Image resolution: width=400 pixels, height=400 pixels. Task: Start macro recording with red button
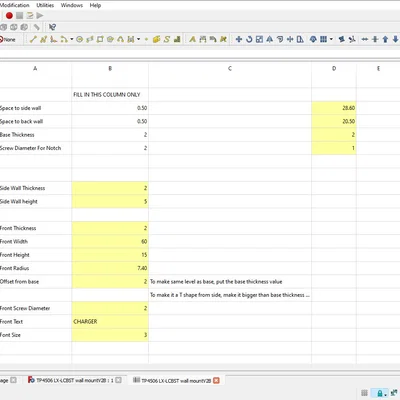(9, 15)
